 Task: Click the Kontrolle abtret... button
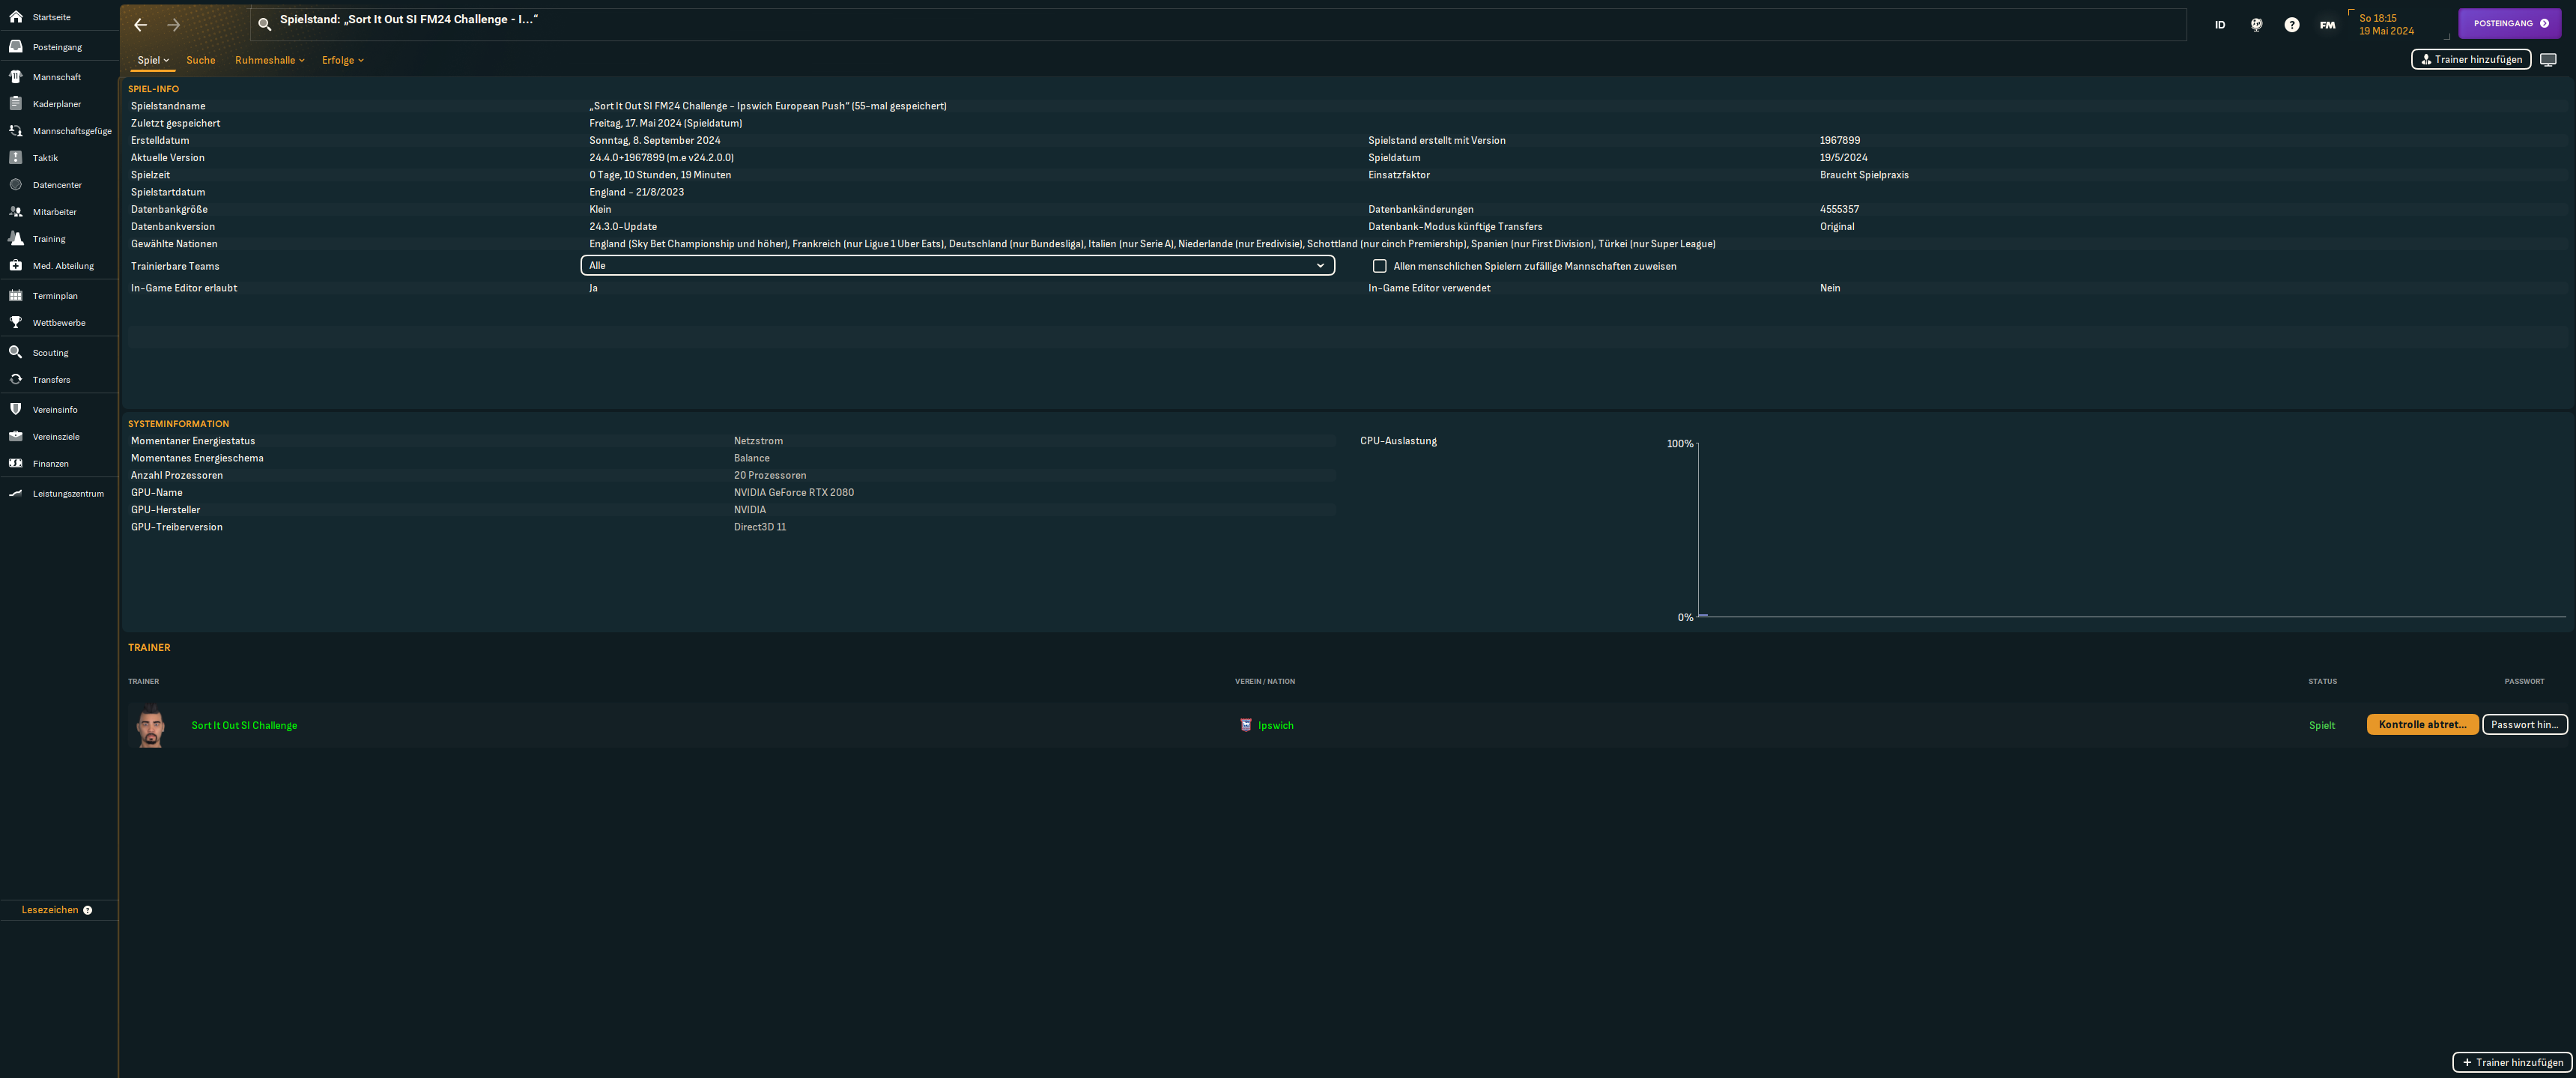coord(2422,725)
